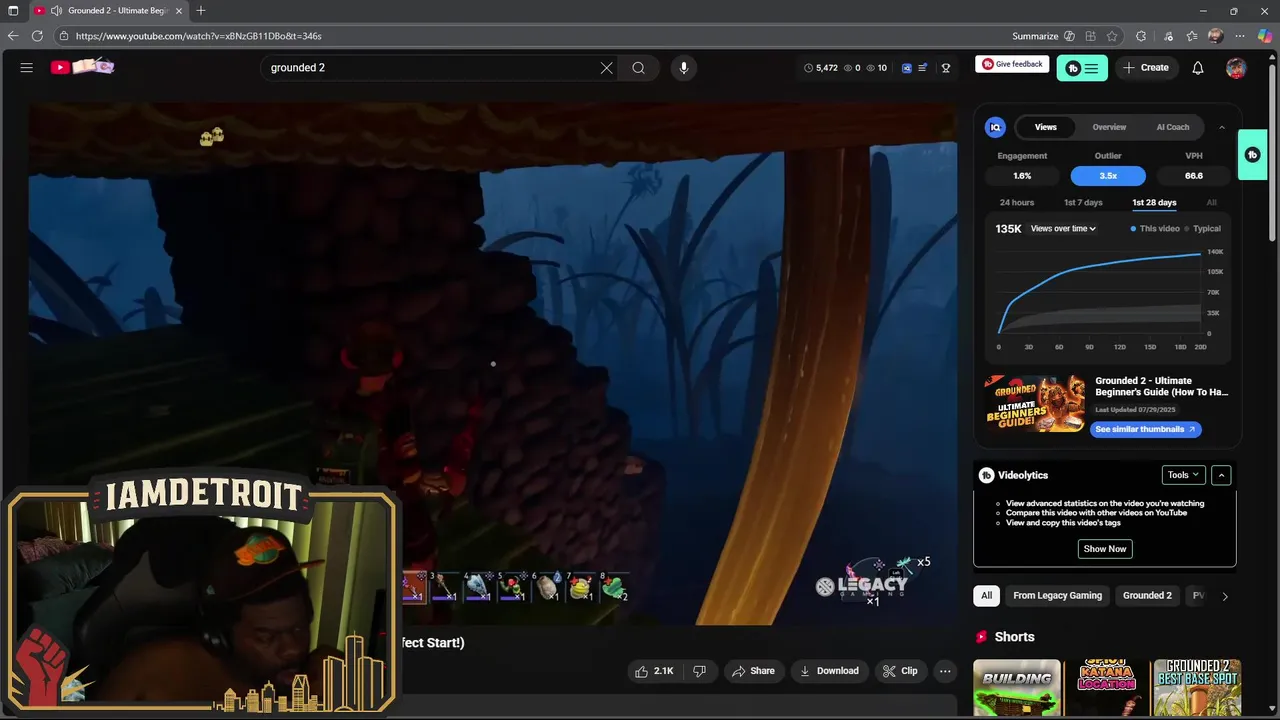Open the BUILDING short thumbnail

[1017, 688]
